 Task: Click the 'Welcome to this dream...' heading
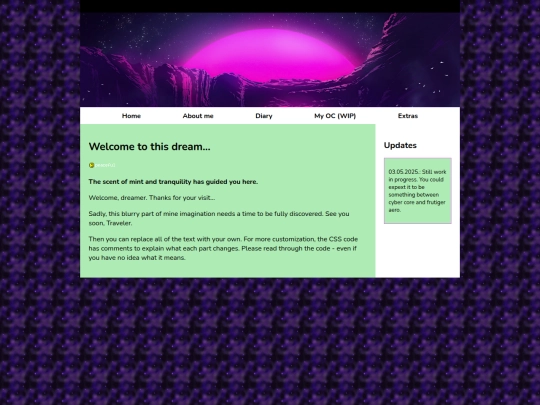149,146
